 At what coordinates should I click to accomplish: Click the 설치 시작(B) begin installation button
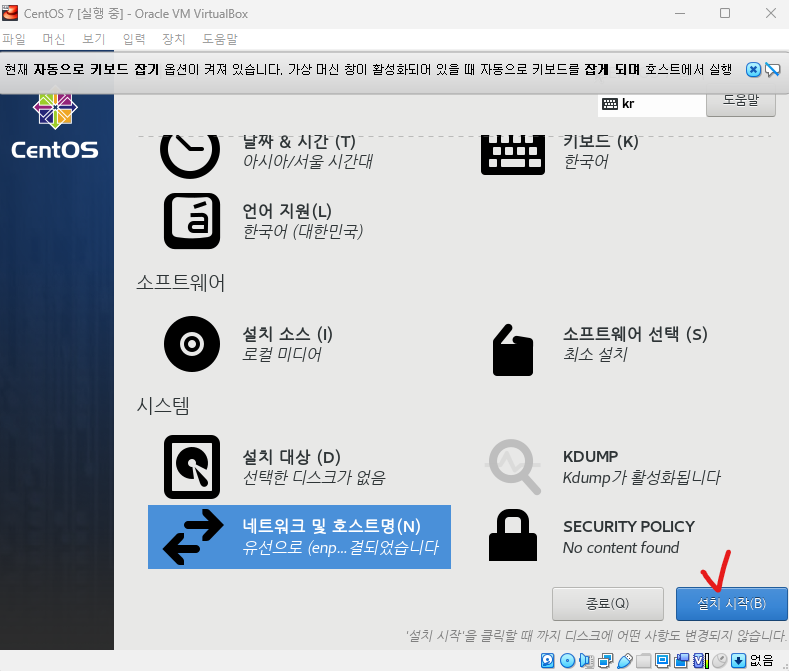click(732, 604)
